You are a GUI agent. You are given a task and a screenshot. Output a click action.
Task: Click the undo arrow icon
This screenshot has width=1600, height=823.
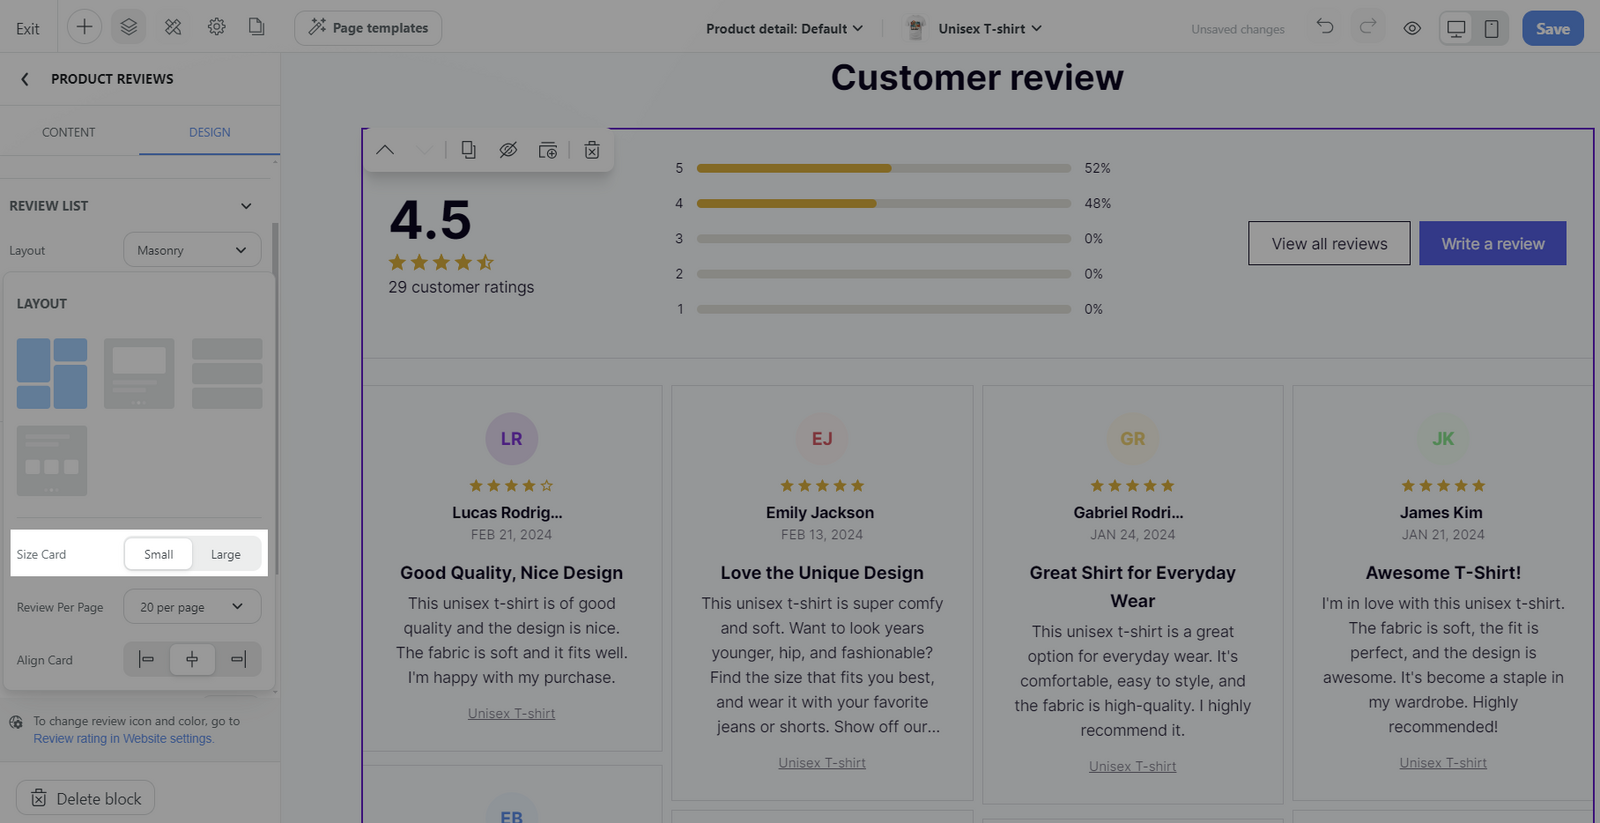[1325, 27]
